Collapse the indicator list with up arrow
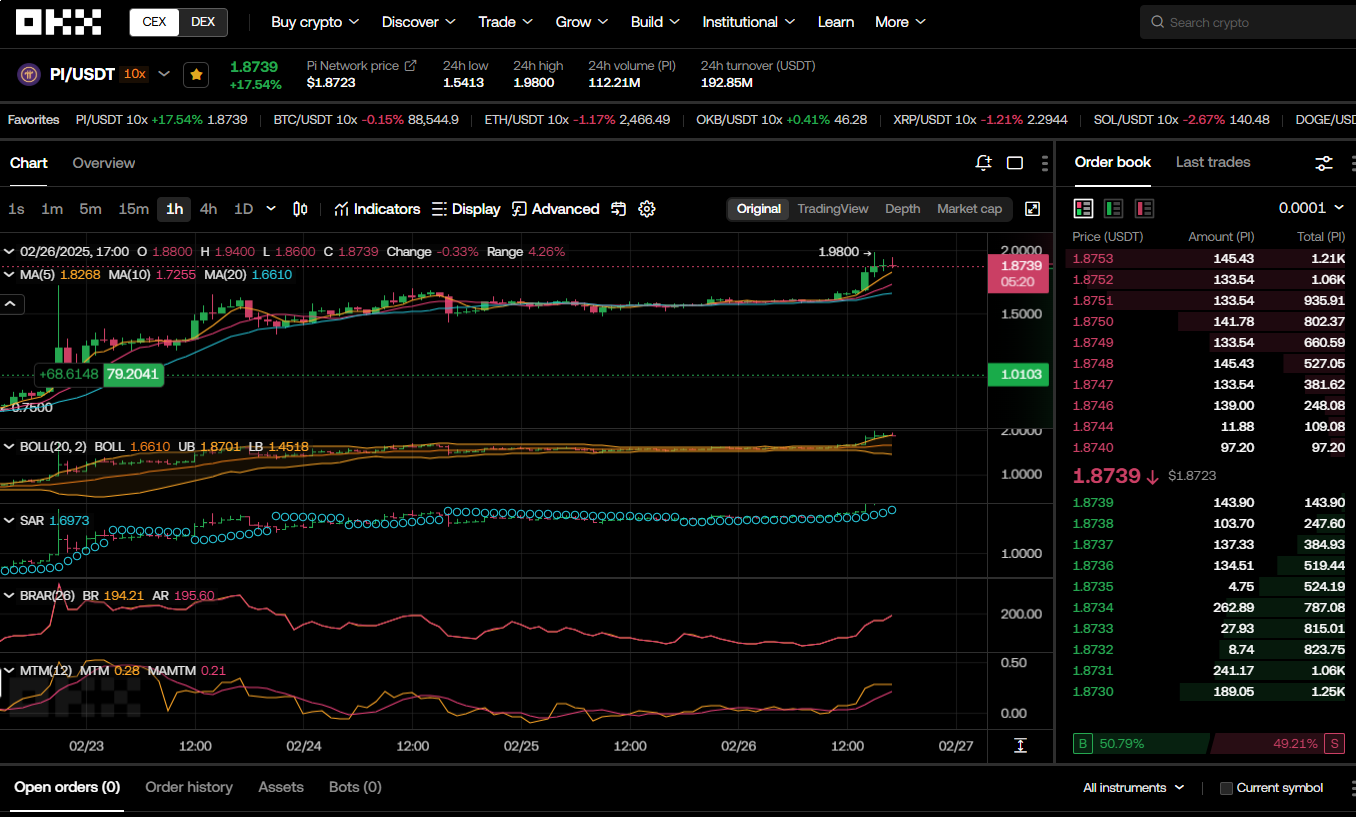This screenshot has height=817, width=1356. pos(12,305)
